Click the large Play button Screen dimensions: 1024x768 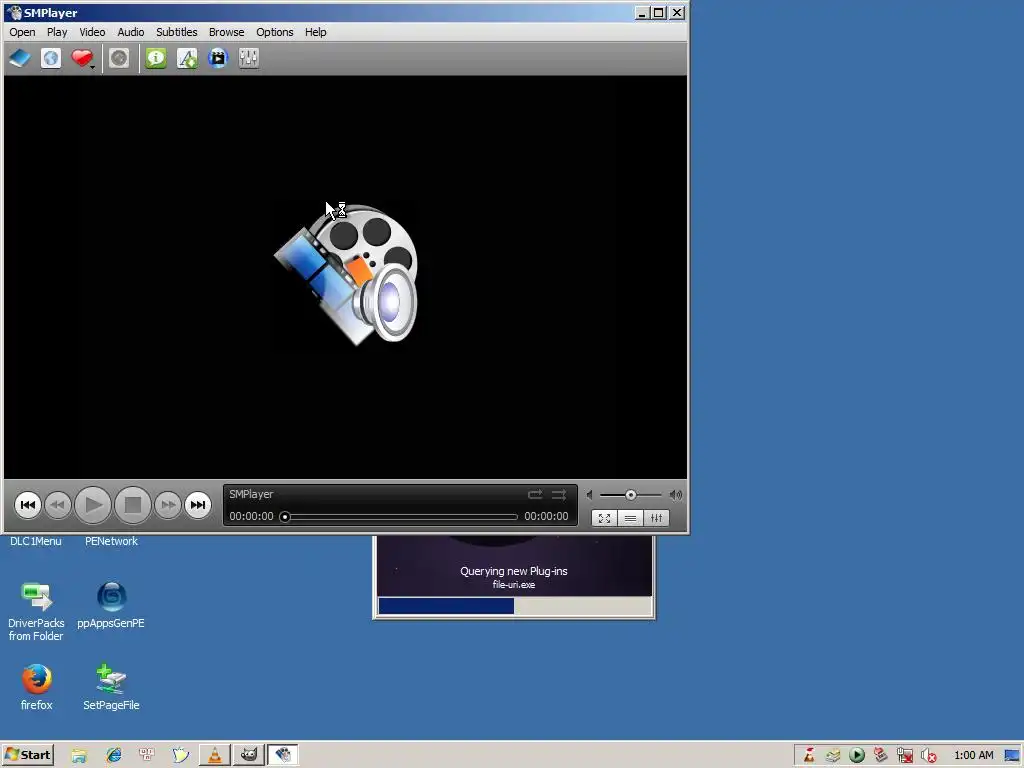(93, 505)
